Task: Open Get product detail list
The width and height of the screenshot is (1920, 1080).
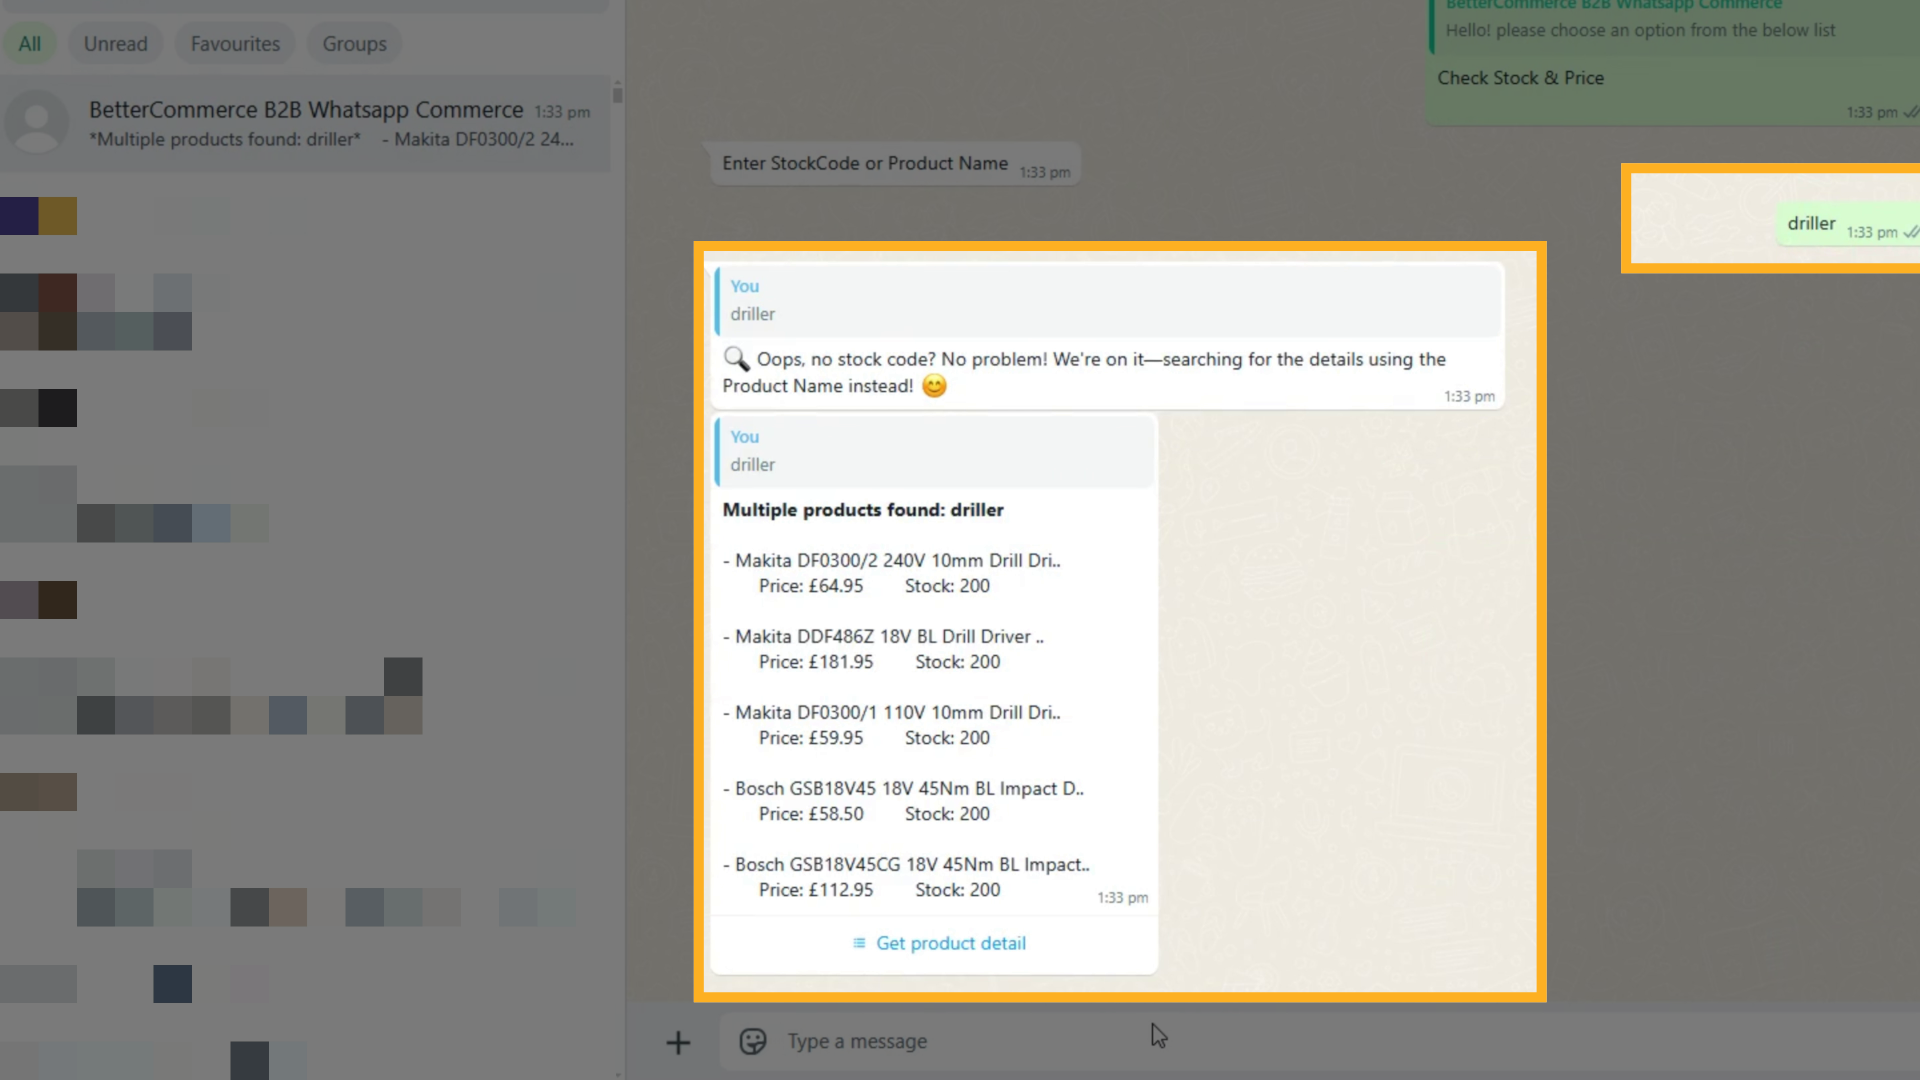Action: 950,943
